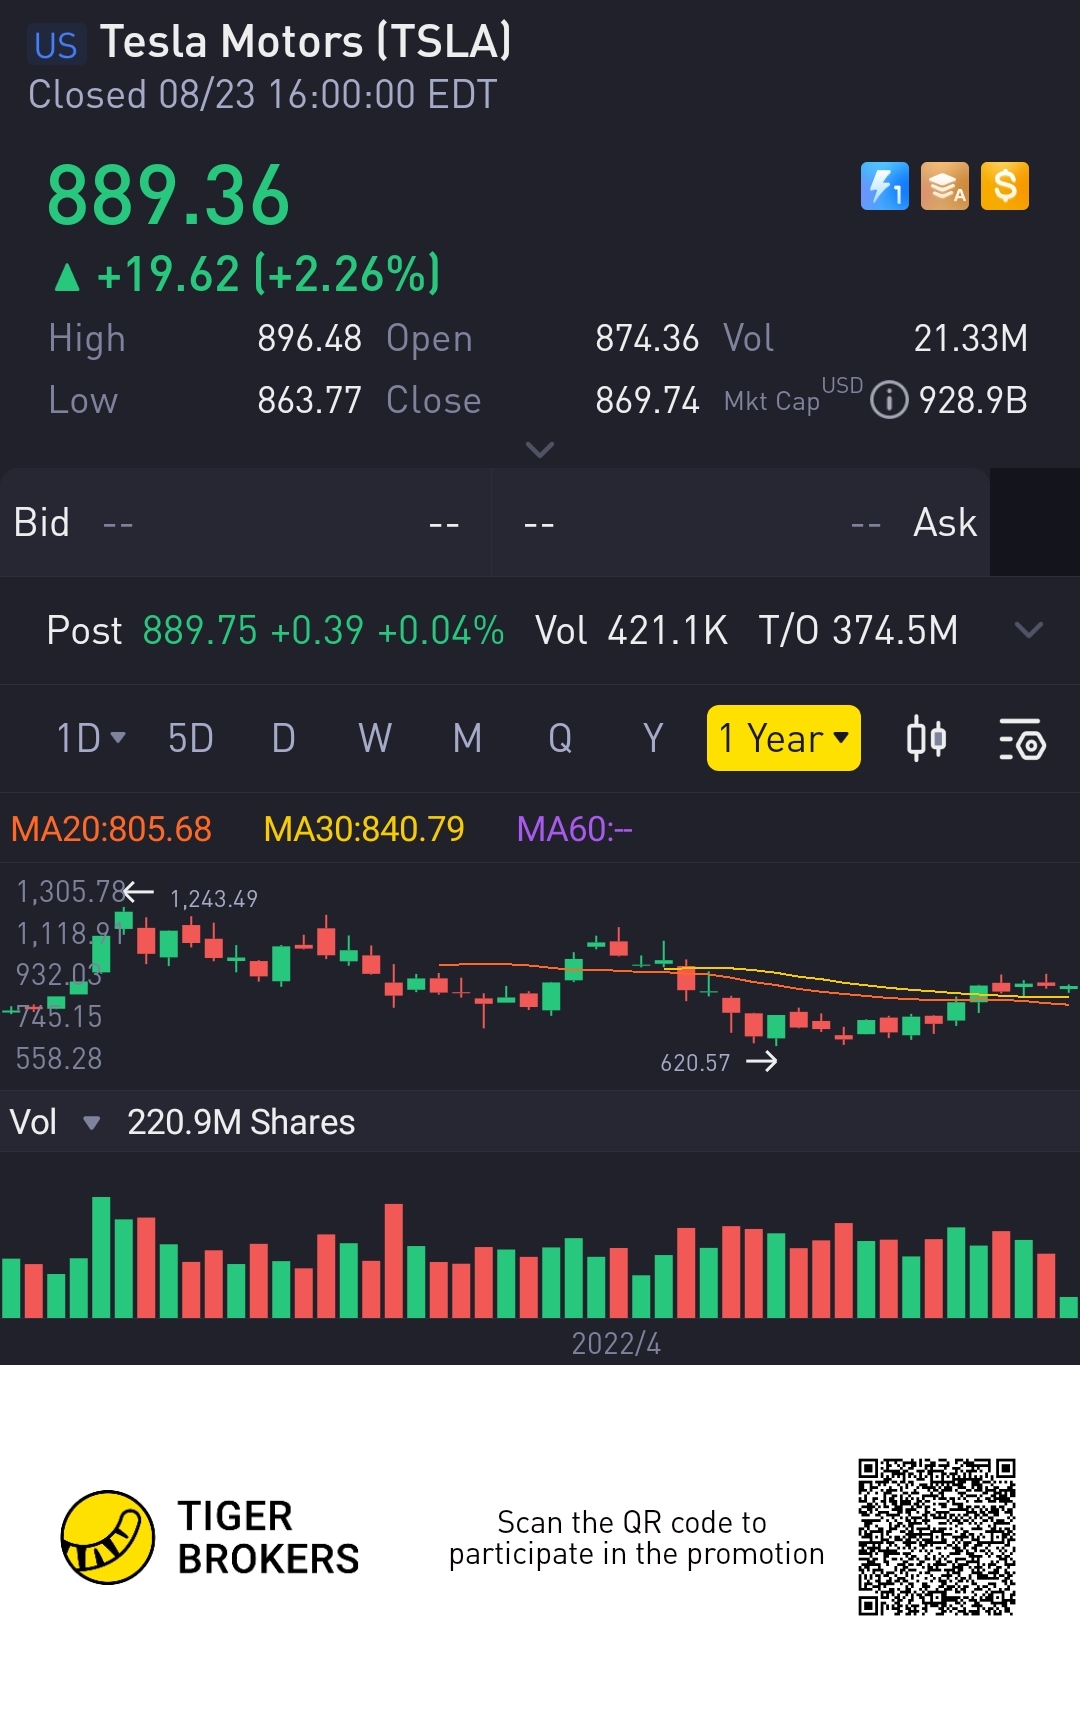Tap the 620.57 low marker on chart
The height and width of the screenshot is (1710, 1080).
pyautogui.click(x=695, y=1063)
